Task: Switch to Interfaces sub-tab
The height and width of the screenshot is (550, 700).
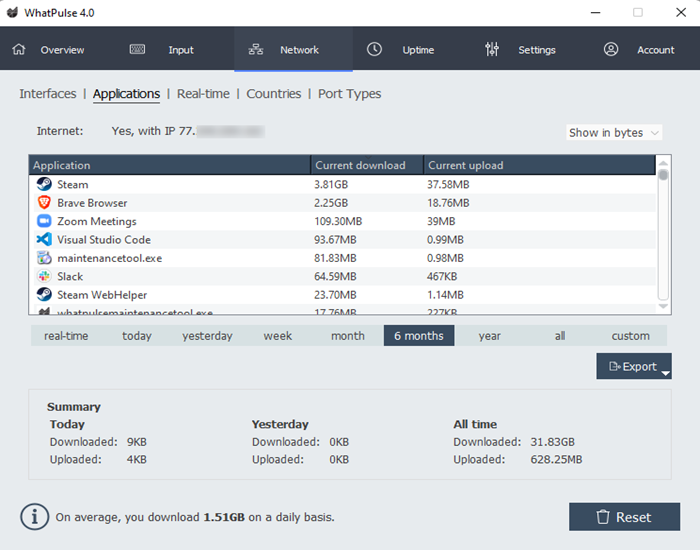Action: [x=48, y=94]
